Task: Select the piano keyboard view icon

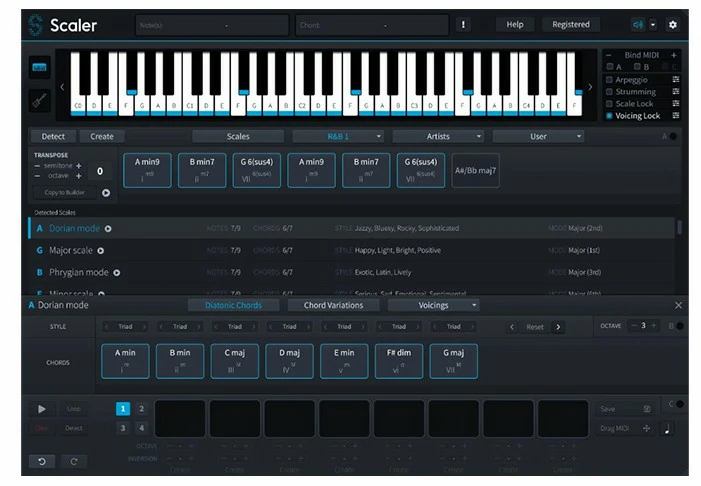Action: (39, 68)
